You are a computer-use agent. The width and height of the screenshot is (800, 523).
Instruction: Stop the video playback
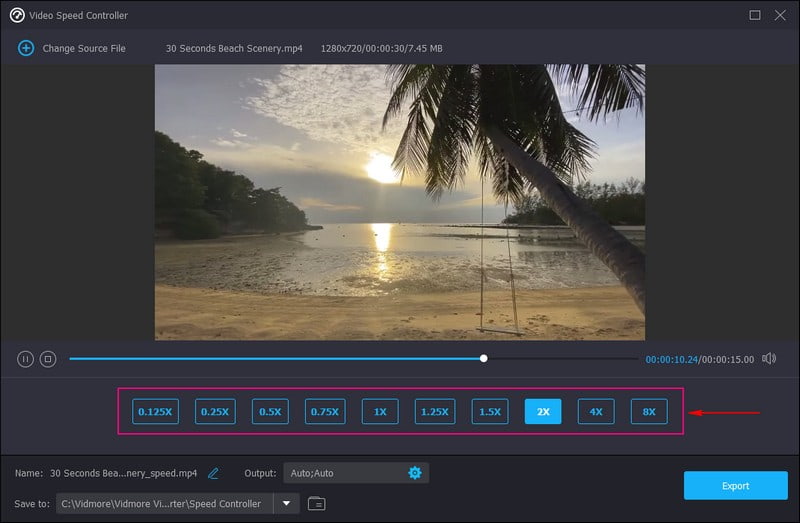(47, 359)
